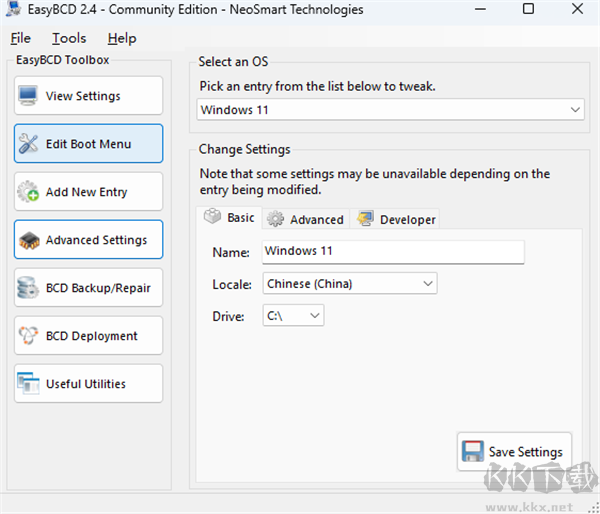Switch to the Developer tab

[x=396, y=219]
